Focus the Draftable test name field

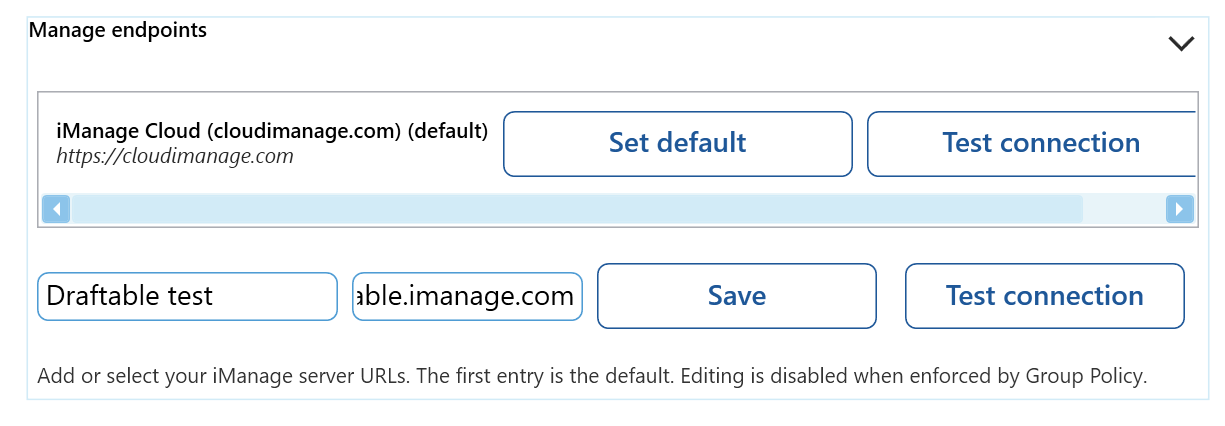[187, 296]
